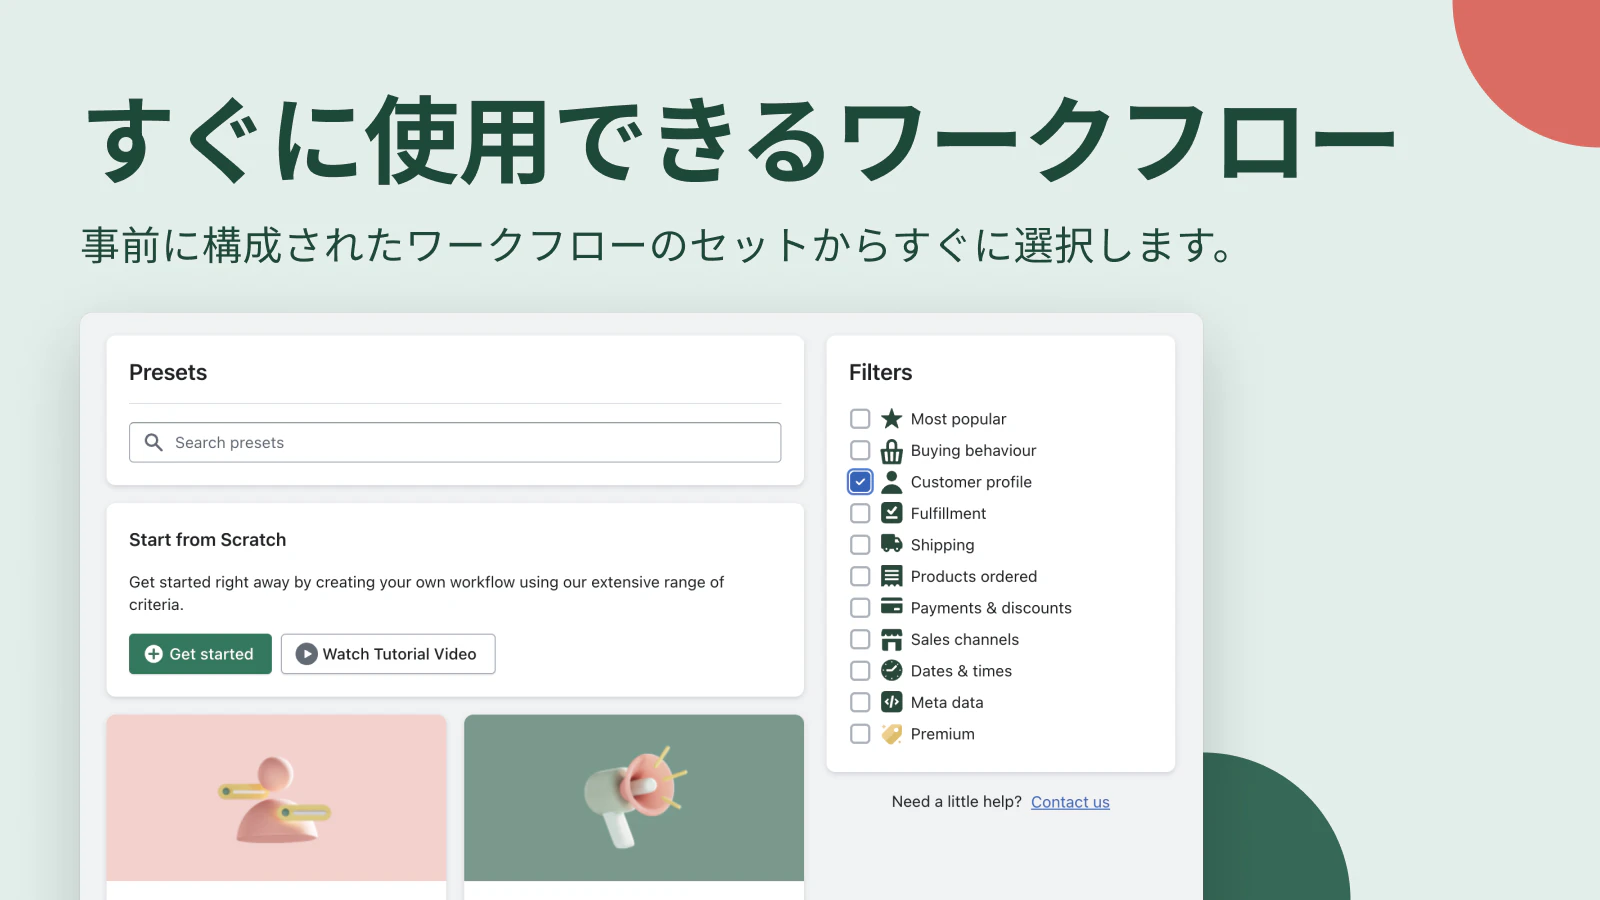
Task: Click the clock icon next to Dates & times
Action: click(891, 670)
